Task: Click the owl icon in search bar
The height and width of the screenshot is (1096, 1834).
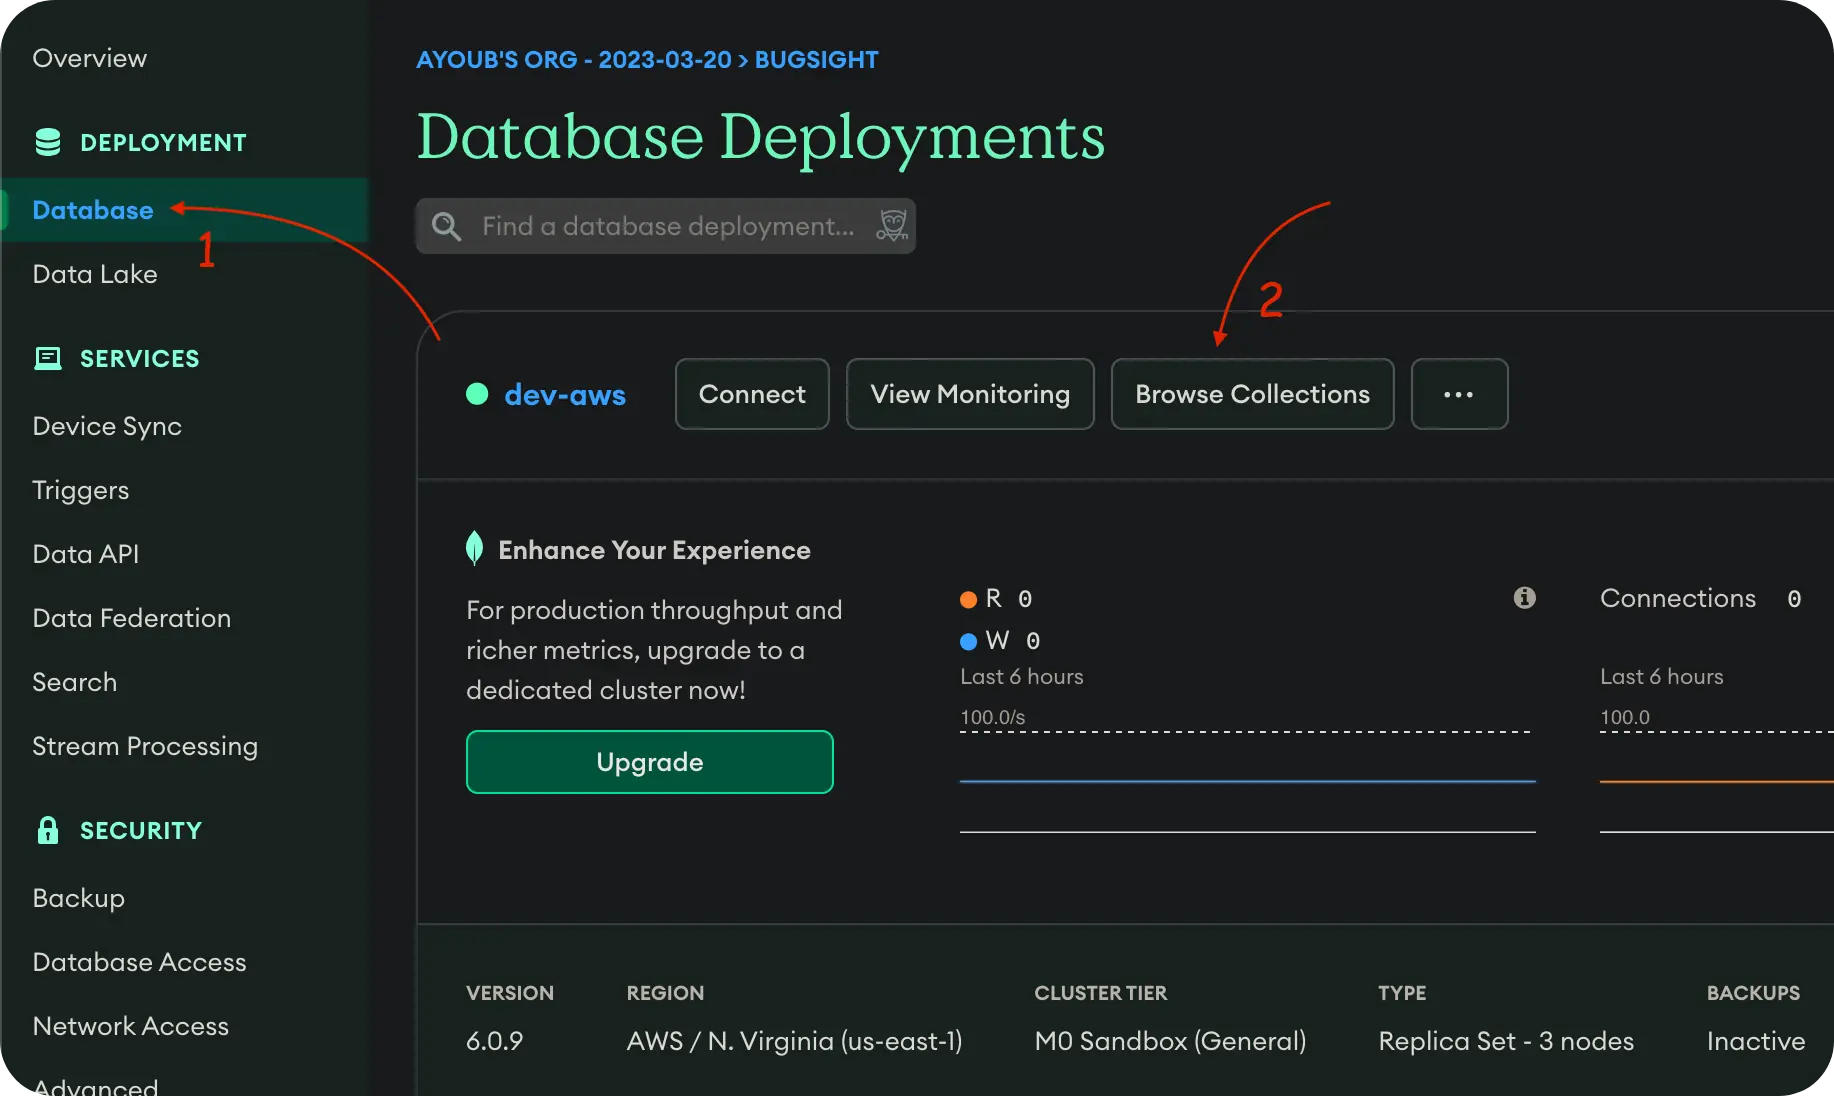Action: pyautogui.click(x=891, y=225)
